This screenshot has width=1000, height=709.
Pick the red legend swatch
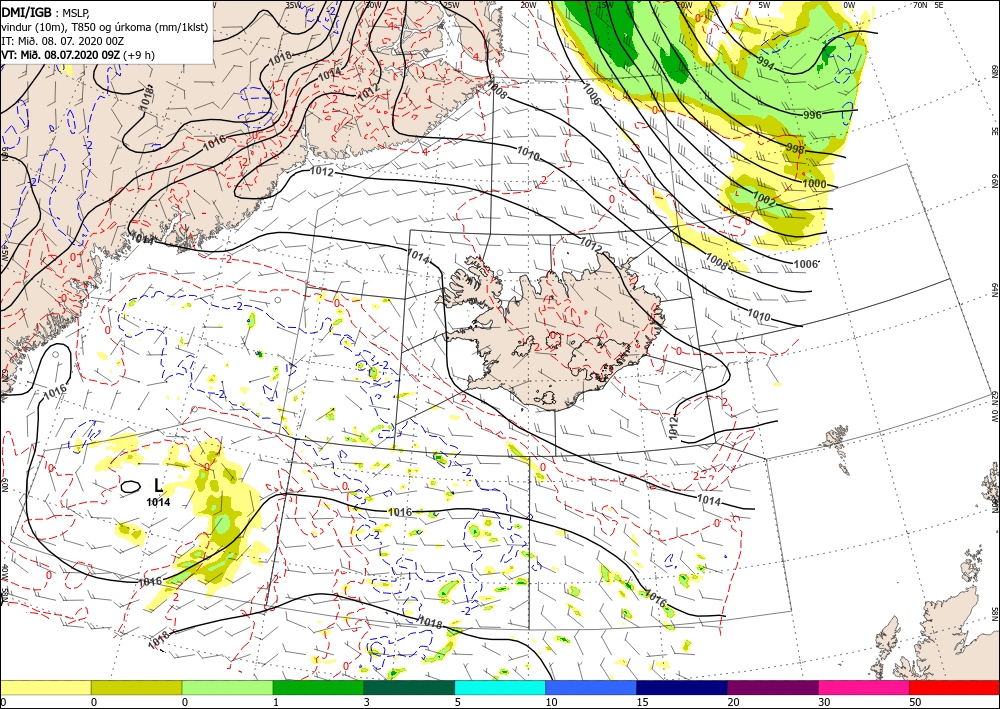(x=954, y=687)
